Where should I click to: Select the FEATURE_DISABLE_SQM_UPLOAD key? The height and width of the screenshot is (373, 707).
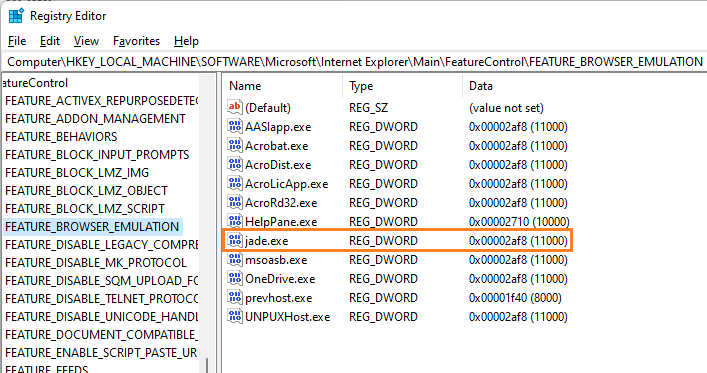tap(101, 281)
